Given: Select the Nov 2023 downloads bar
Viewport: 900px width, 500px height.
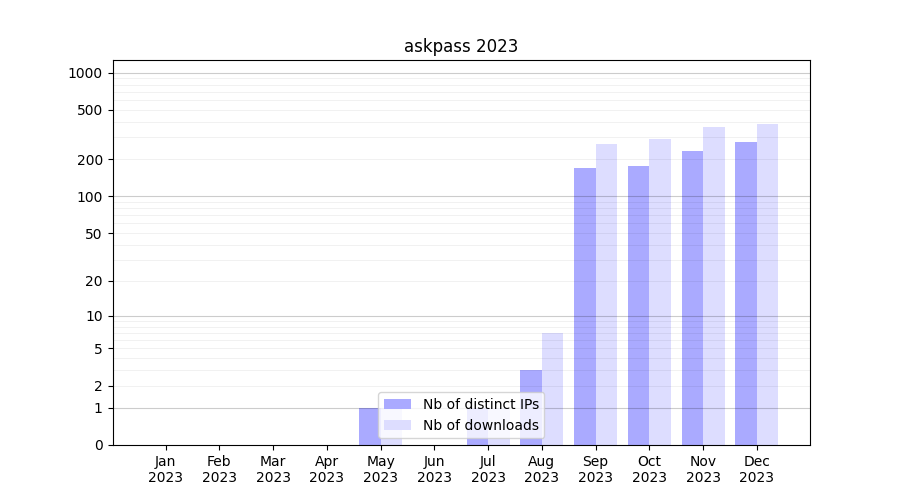Looking at the screenshot, I should (x=714, y=286).
